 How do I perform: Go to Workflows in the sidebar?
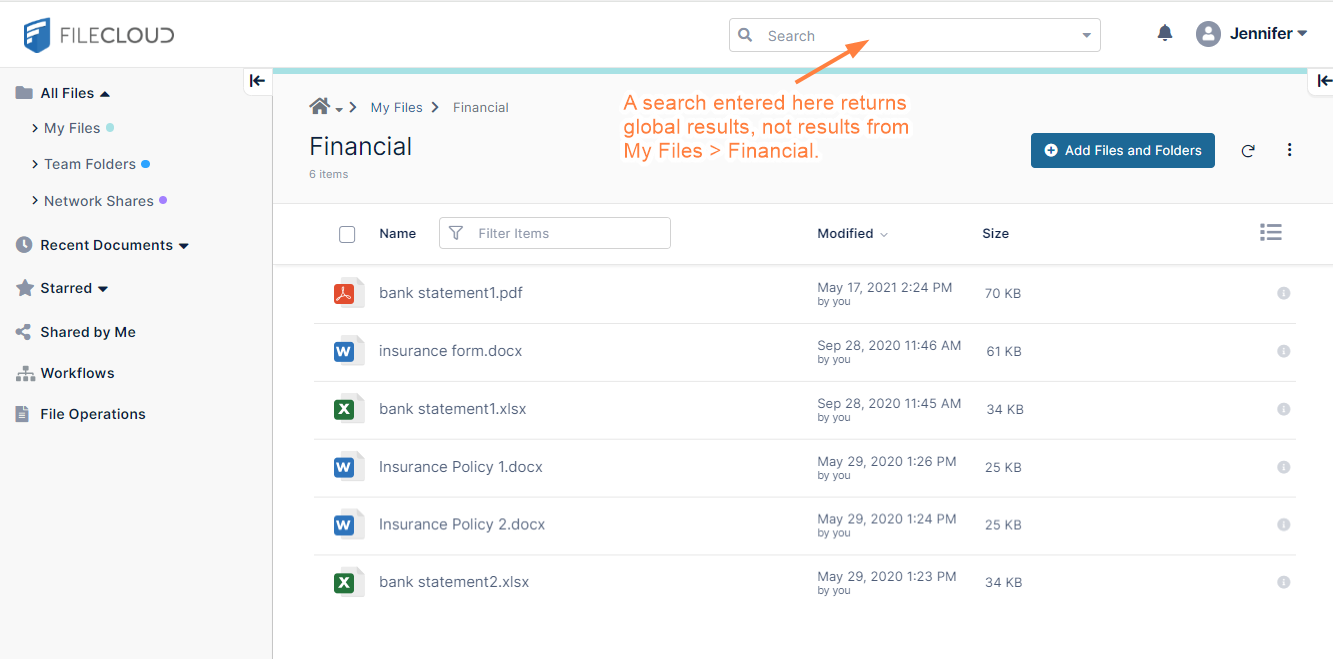coord(77,373)
